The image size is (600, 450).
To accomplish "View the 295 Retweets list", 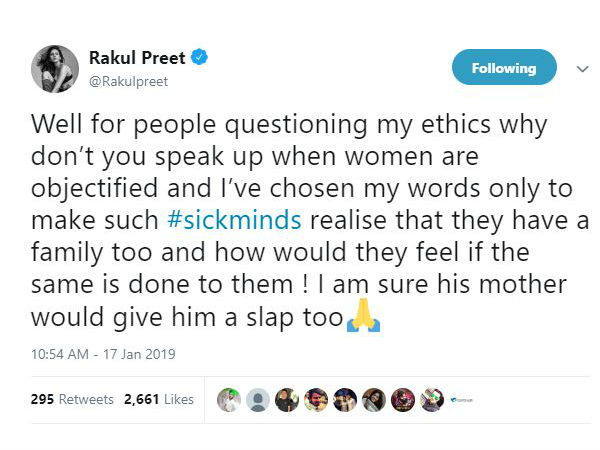I will click(x=71, y=399).
